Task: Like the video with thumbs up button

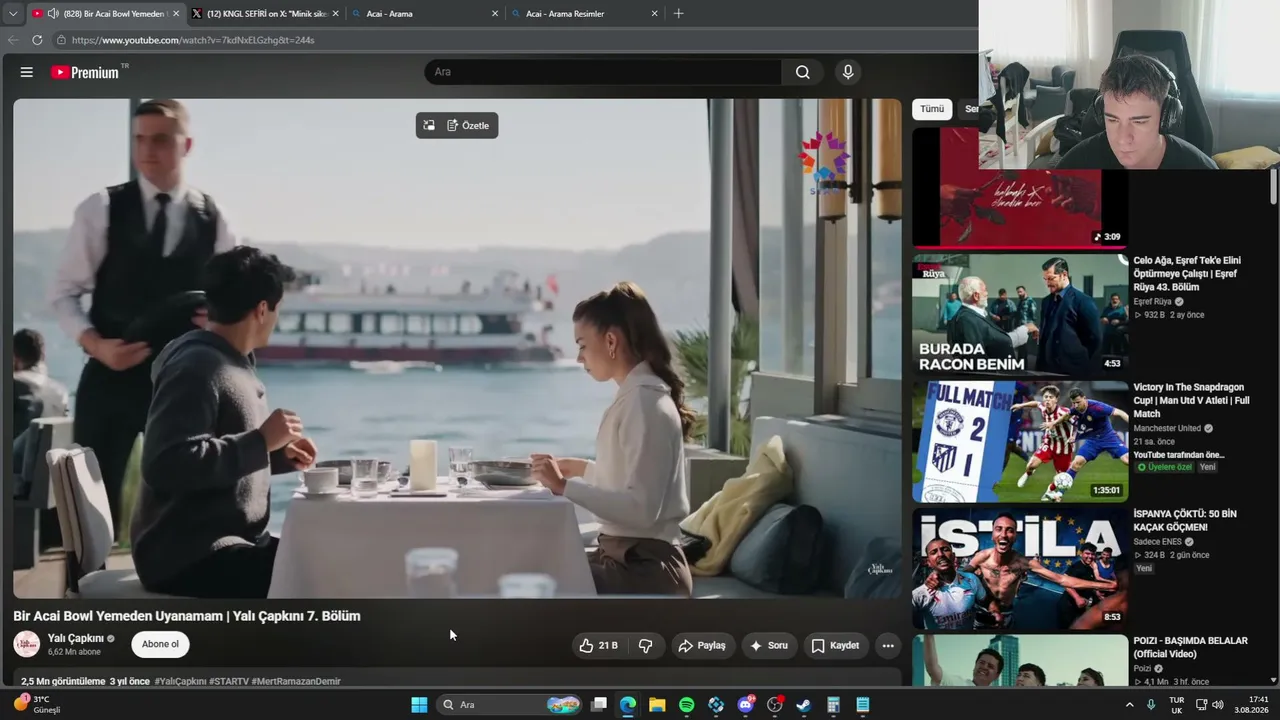Action: pyautogui.click(x=598, y=646)
